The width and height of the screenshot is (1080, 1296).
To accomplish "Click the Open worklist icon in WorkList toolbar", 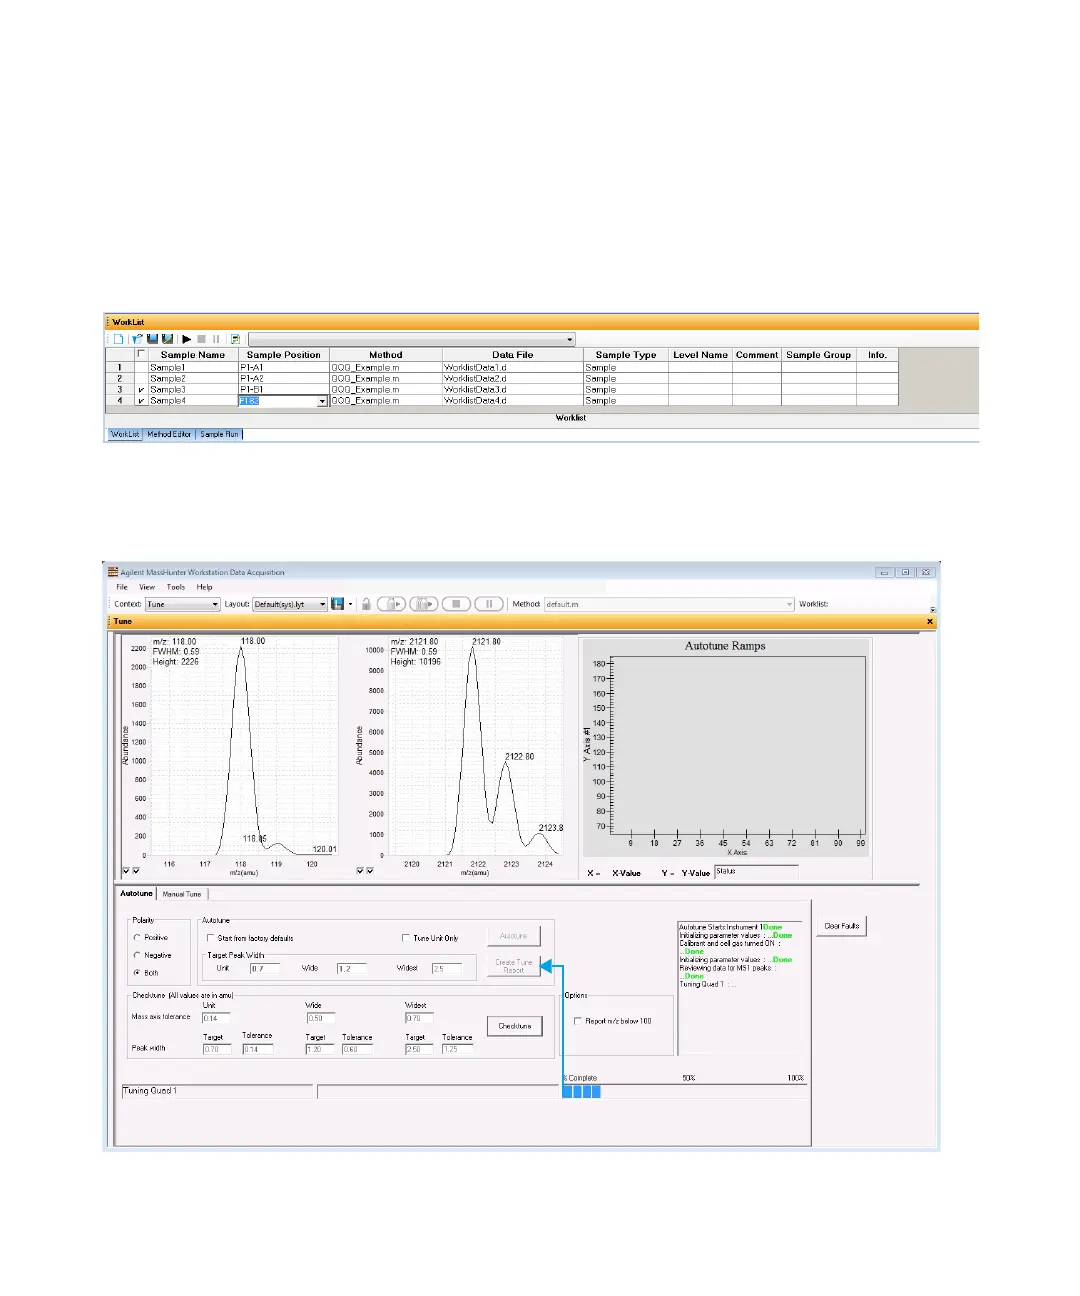I will click(x=137, y=339).
